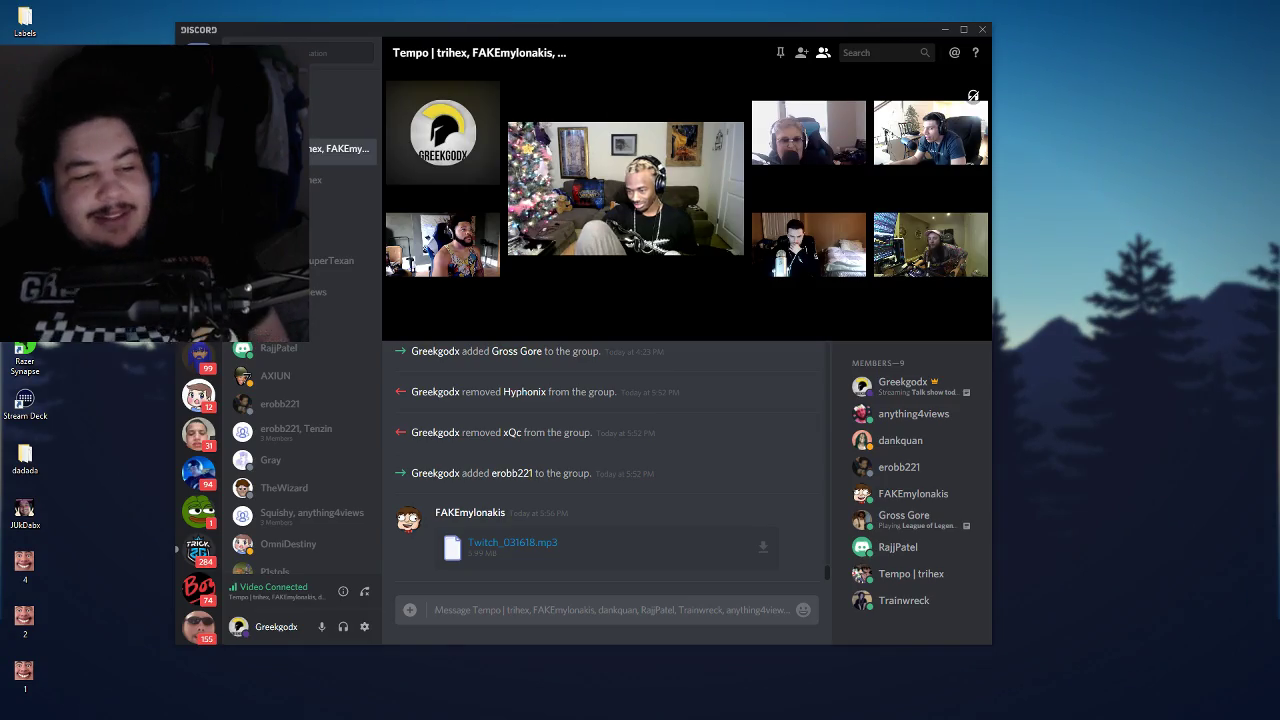Open server icon with 74 badge
This screenshot has width=1280, height=720.
(198, 589)
